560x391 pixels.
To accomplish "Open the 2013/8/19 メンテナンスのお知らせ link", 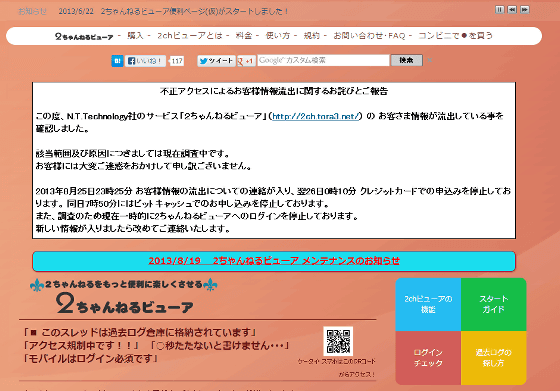I will coord(274,261).
